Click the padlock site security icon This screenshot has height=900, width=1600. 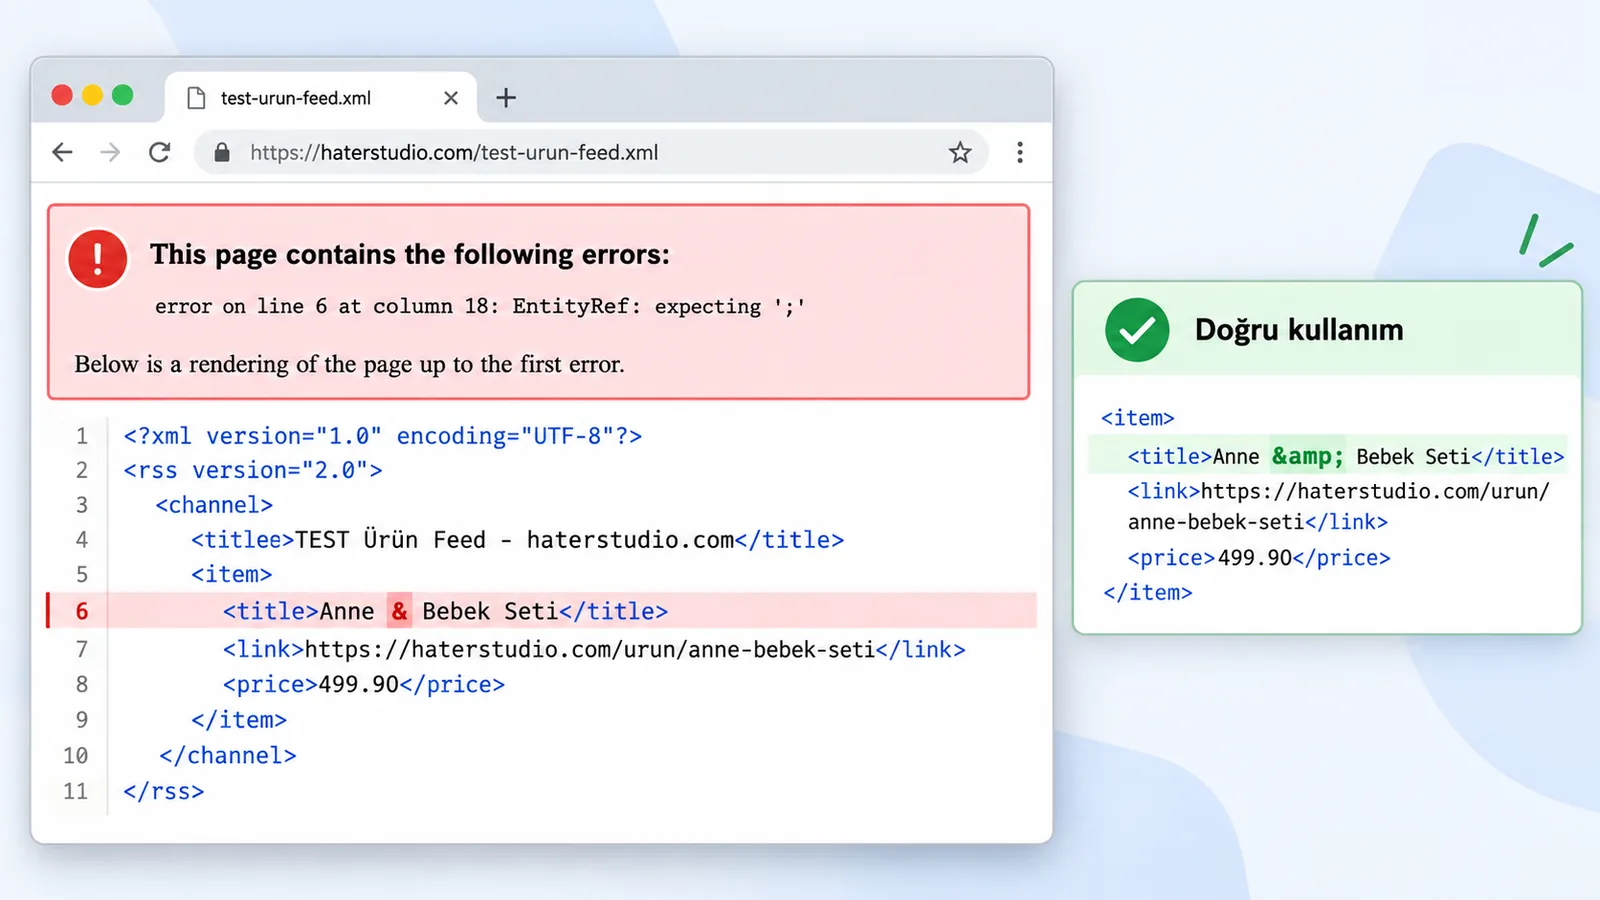(x=222, y=152)
